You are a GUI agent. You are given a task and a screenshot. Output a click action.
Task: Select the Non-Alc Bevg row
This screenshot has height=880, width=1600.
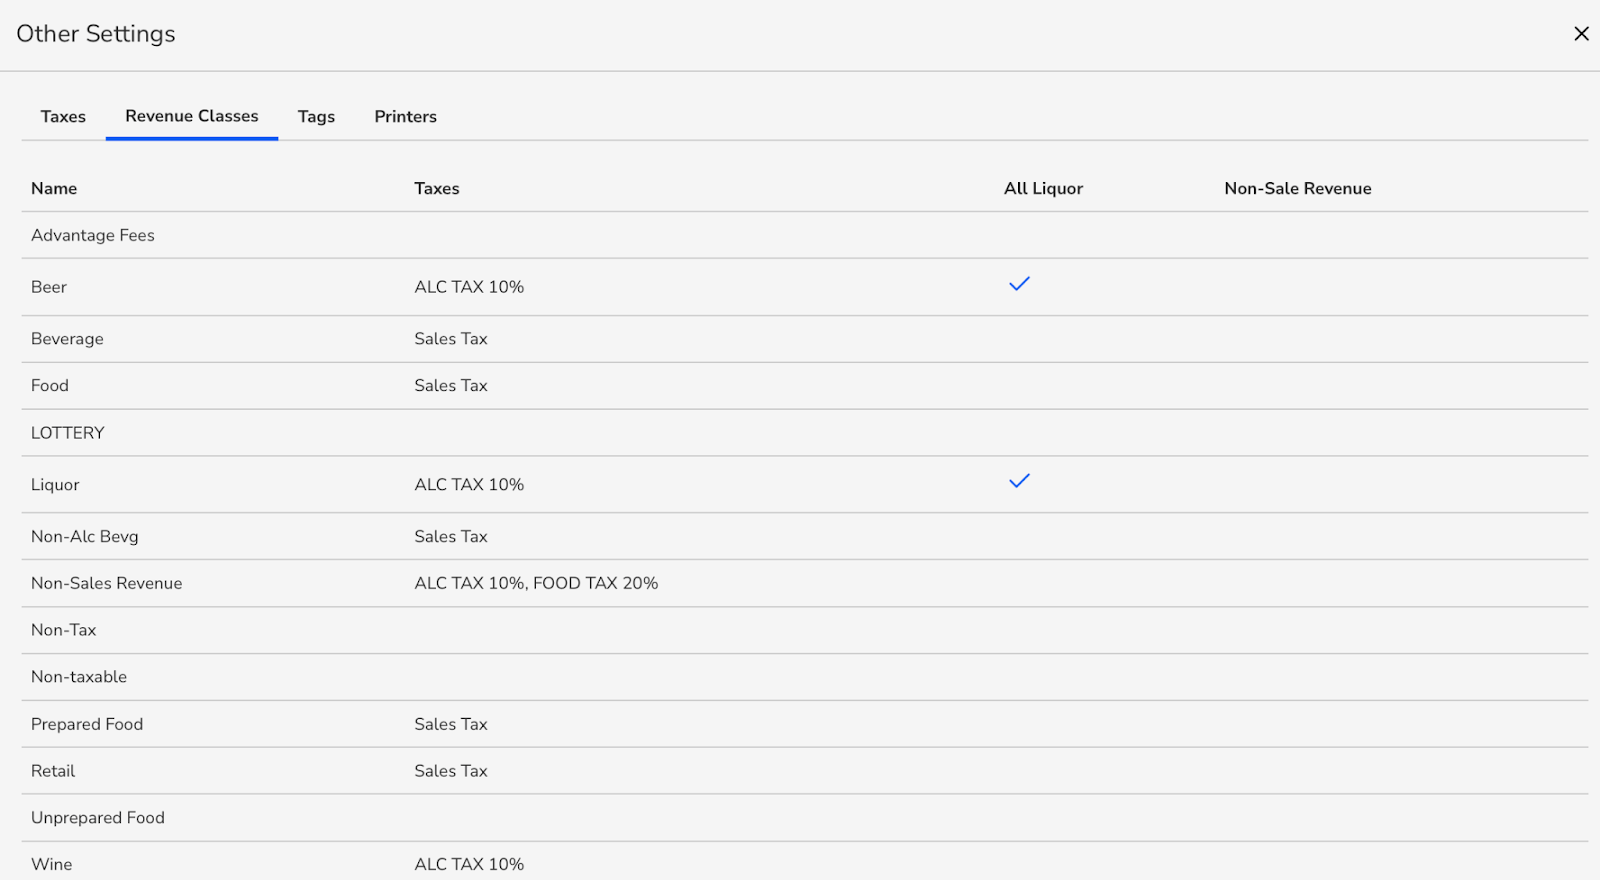(85, 537)
